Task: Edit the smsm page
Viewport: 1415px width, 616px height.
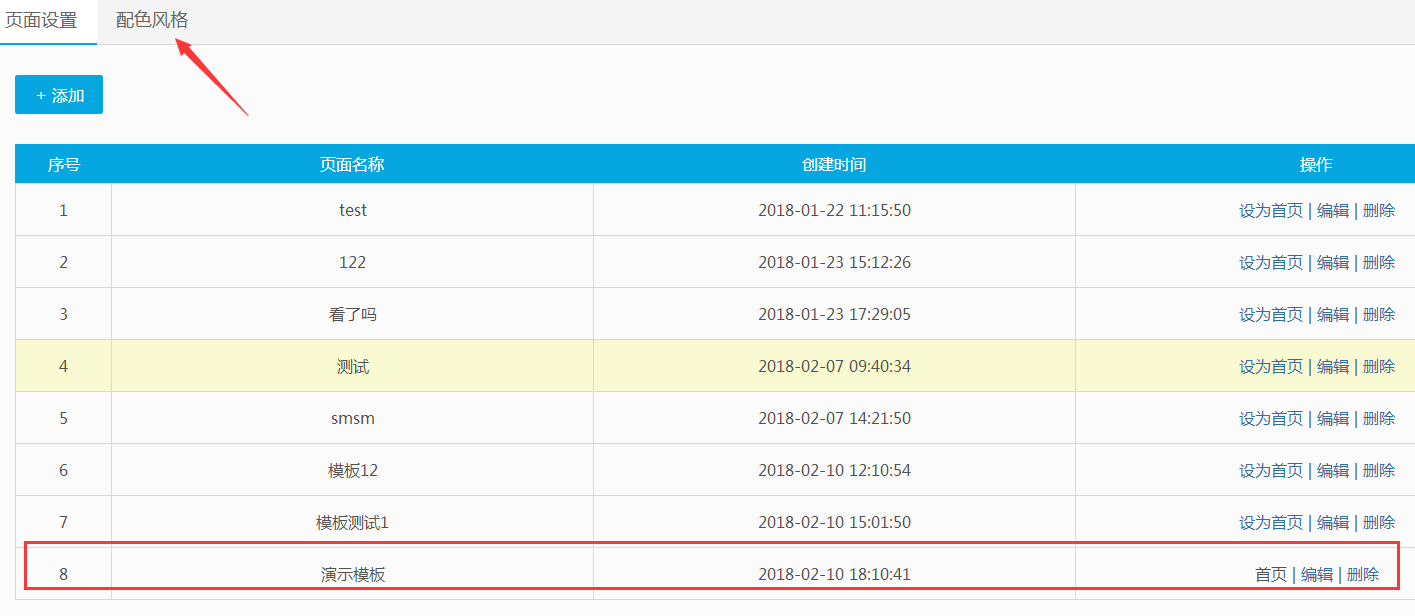Action: (1333, 418)
